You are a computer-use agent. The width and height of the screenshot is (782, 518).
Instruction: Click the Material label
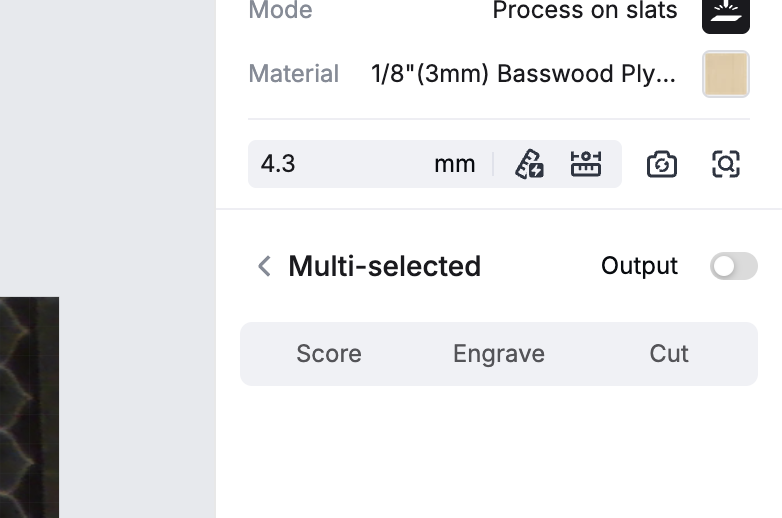tap(294, 74)
